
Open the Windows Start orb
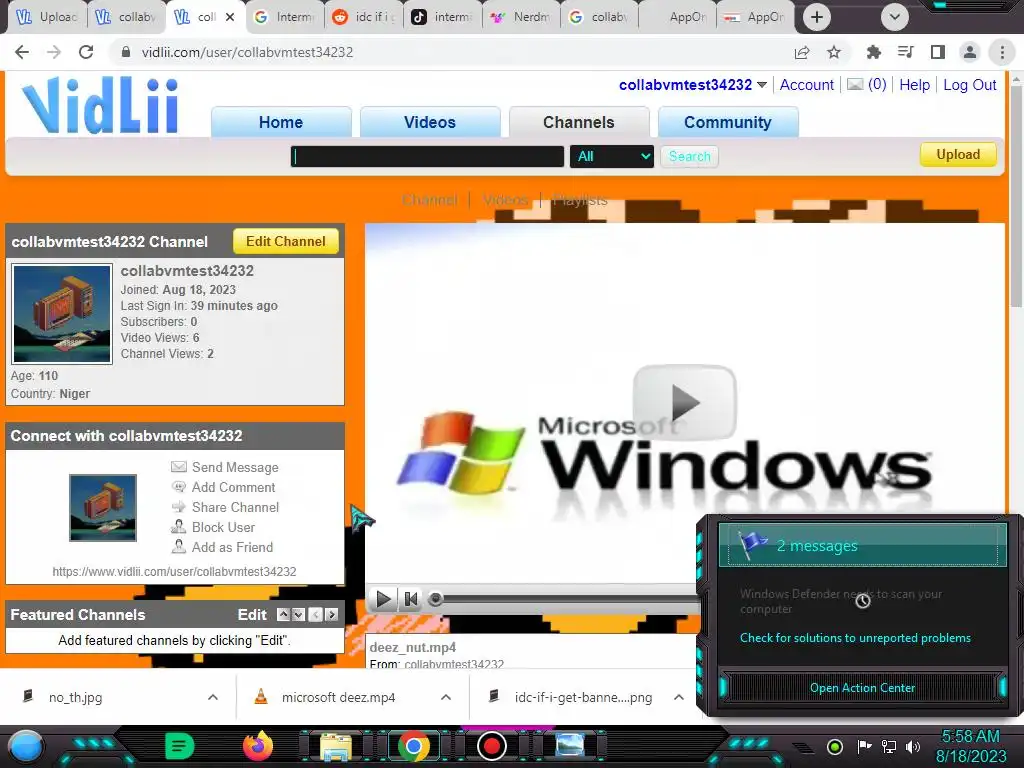[x=26, y=746]
